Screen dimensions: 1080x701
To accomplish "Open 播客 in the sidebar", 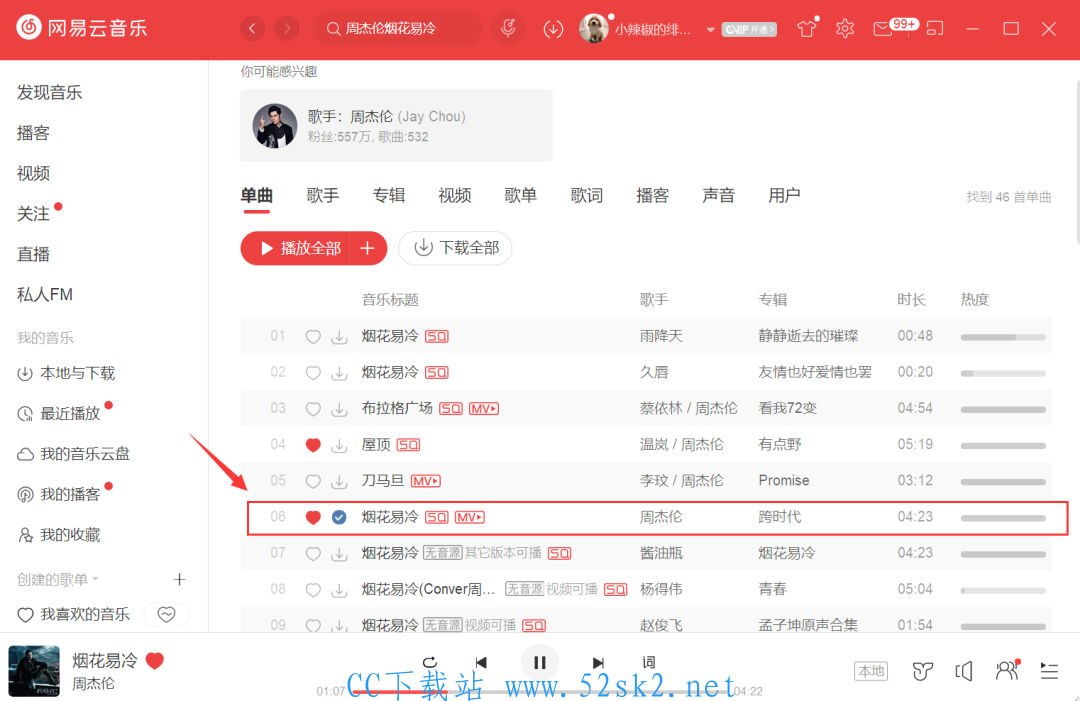I will coord(33,133).
